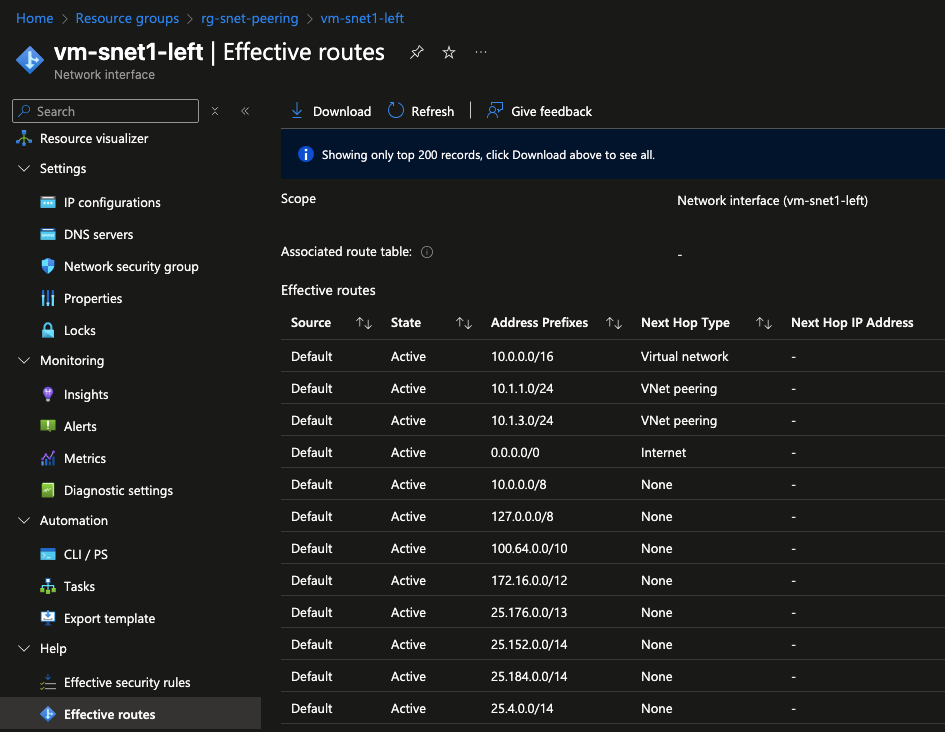This screenshot has width=945, height=732.
Task: Click the info icon in the blue banner
Action: pos(306,154)
